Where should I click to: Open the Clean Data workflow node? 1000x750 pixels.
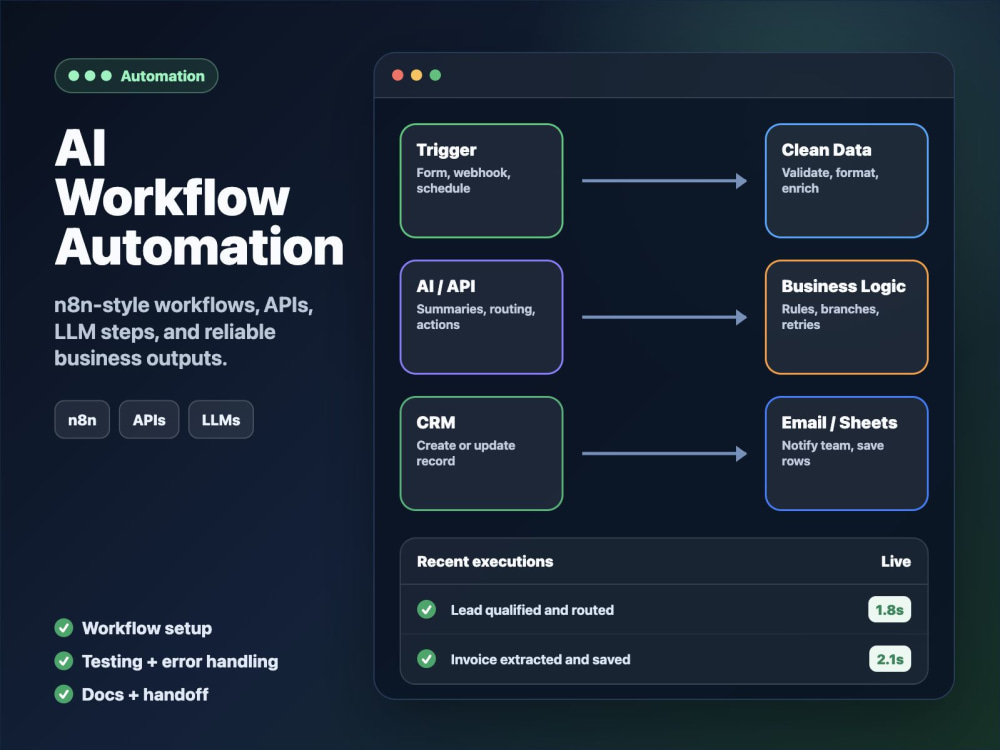pos(846,180)
